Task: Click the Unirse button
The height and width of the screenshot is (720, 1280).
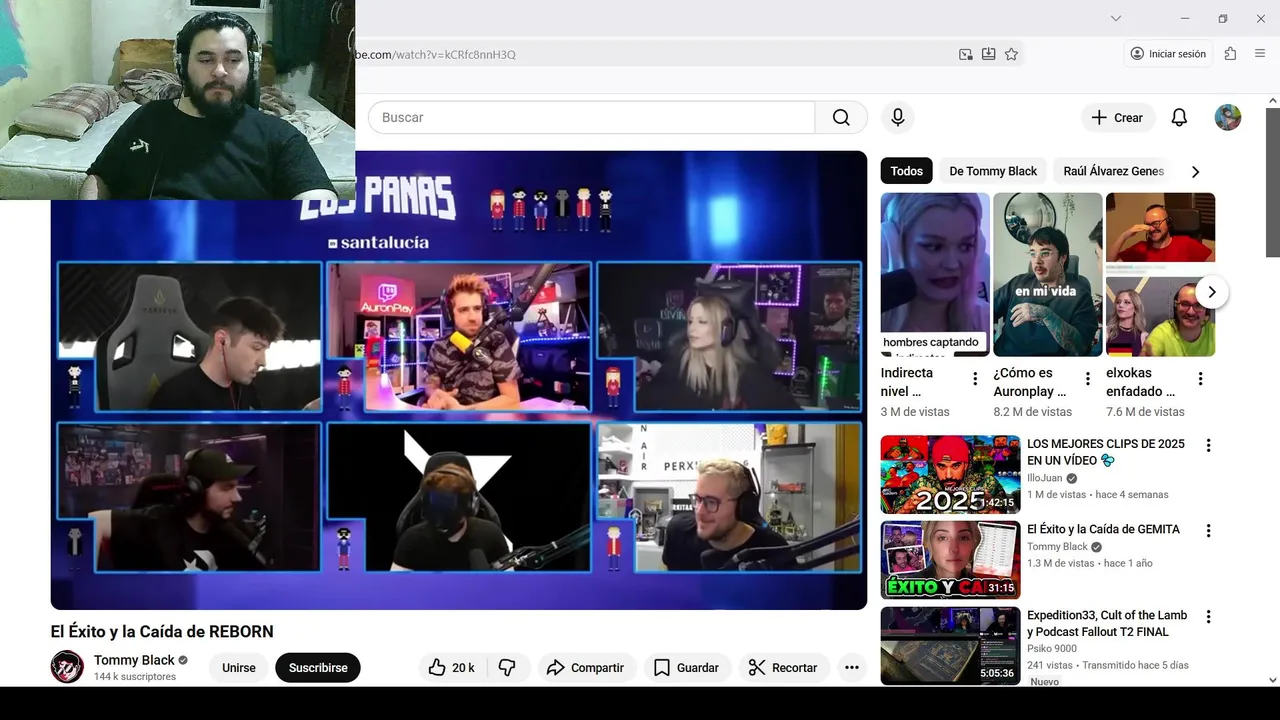Action: [x=239, y=667]
